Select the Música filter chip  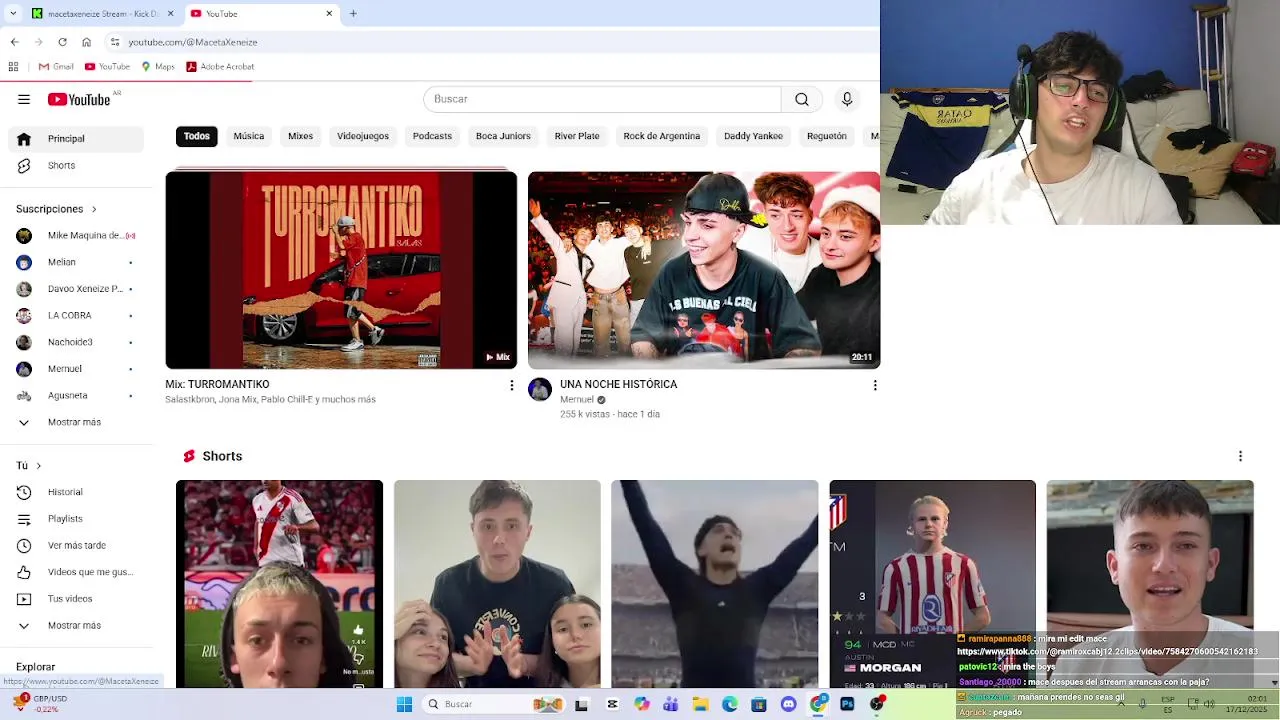tap(249, 136)
